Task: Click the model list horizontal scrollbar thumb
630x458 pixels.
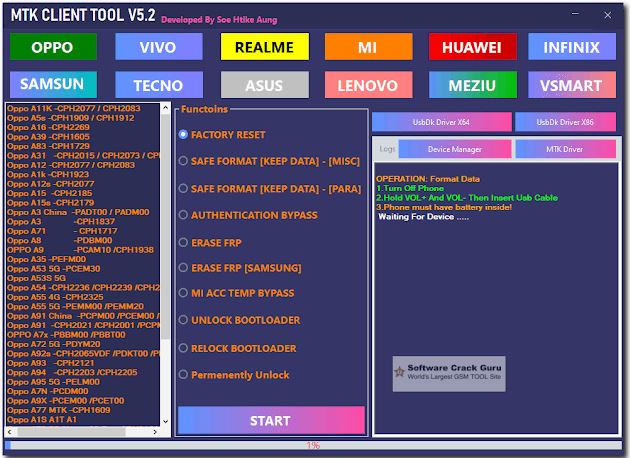Action: tap(71, 432)
